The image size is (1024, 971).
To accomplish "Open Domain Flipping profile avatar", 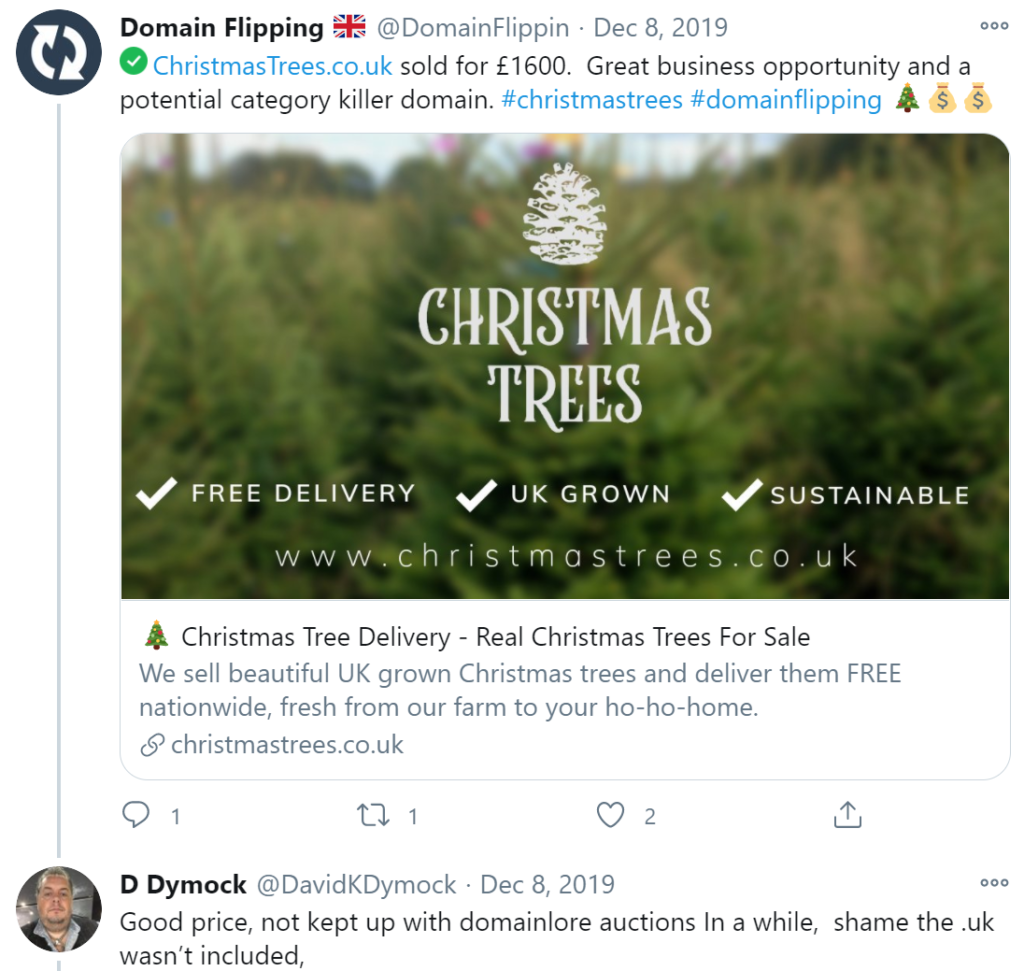I will click(x=59, y=52).
